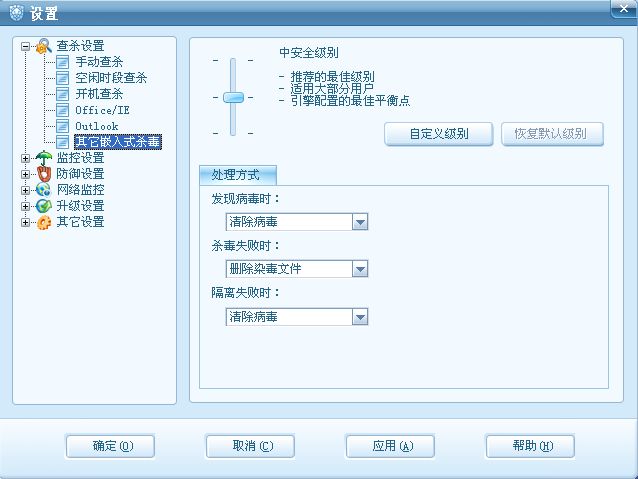Switch to the 处理方式 tab
Screen dimensions: 638x479
(238, 175)
